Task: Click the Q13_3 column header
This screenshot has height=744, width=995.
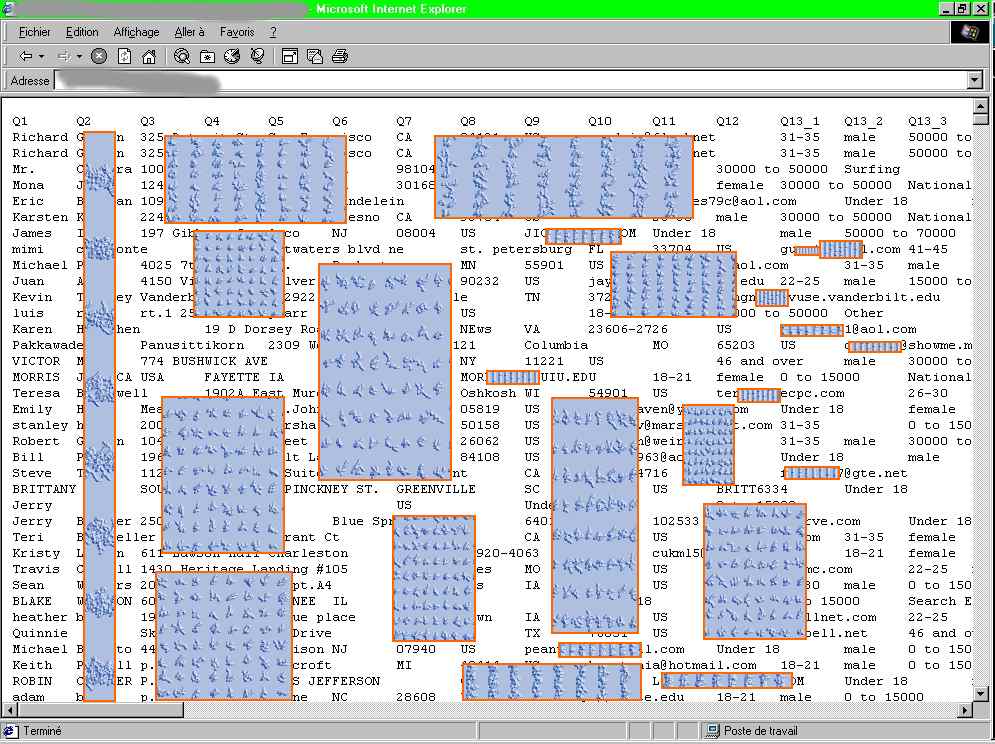Action: click(928, 121)
